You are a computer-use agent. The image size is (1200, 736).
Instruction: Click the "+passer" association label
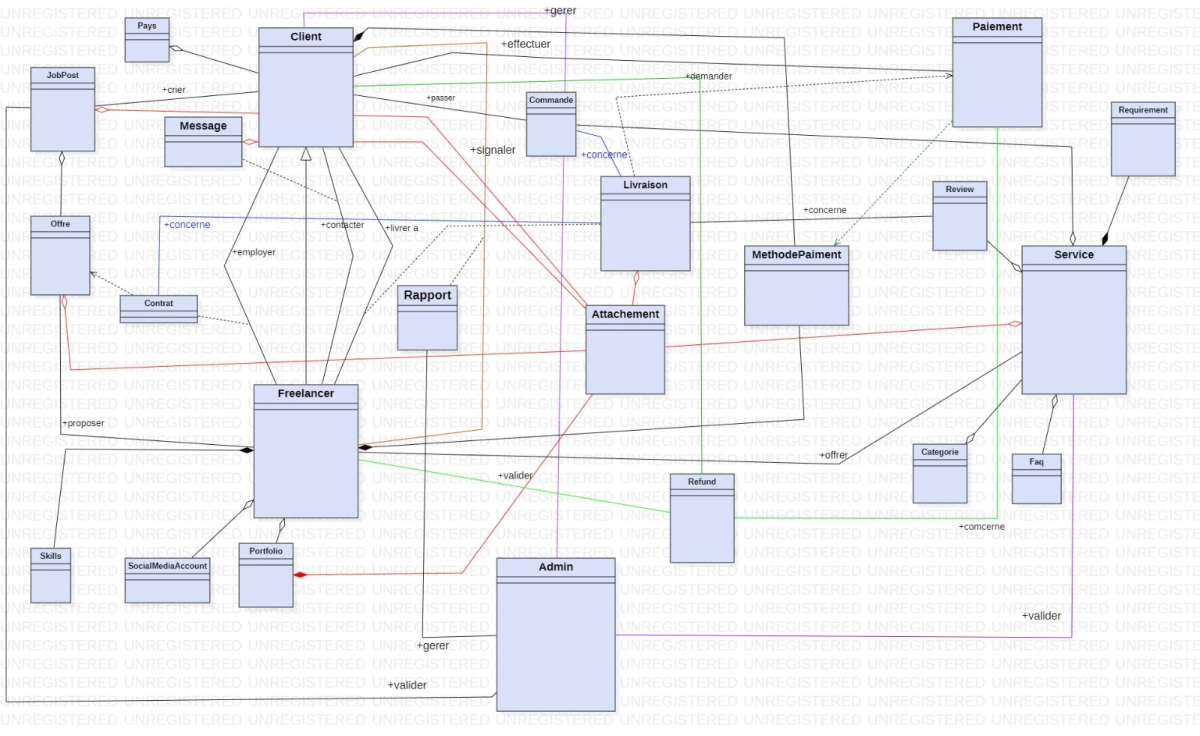440,98
